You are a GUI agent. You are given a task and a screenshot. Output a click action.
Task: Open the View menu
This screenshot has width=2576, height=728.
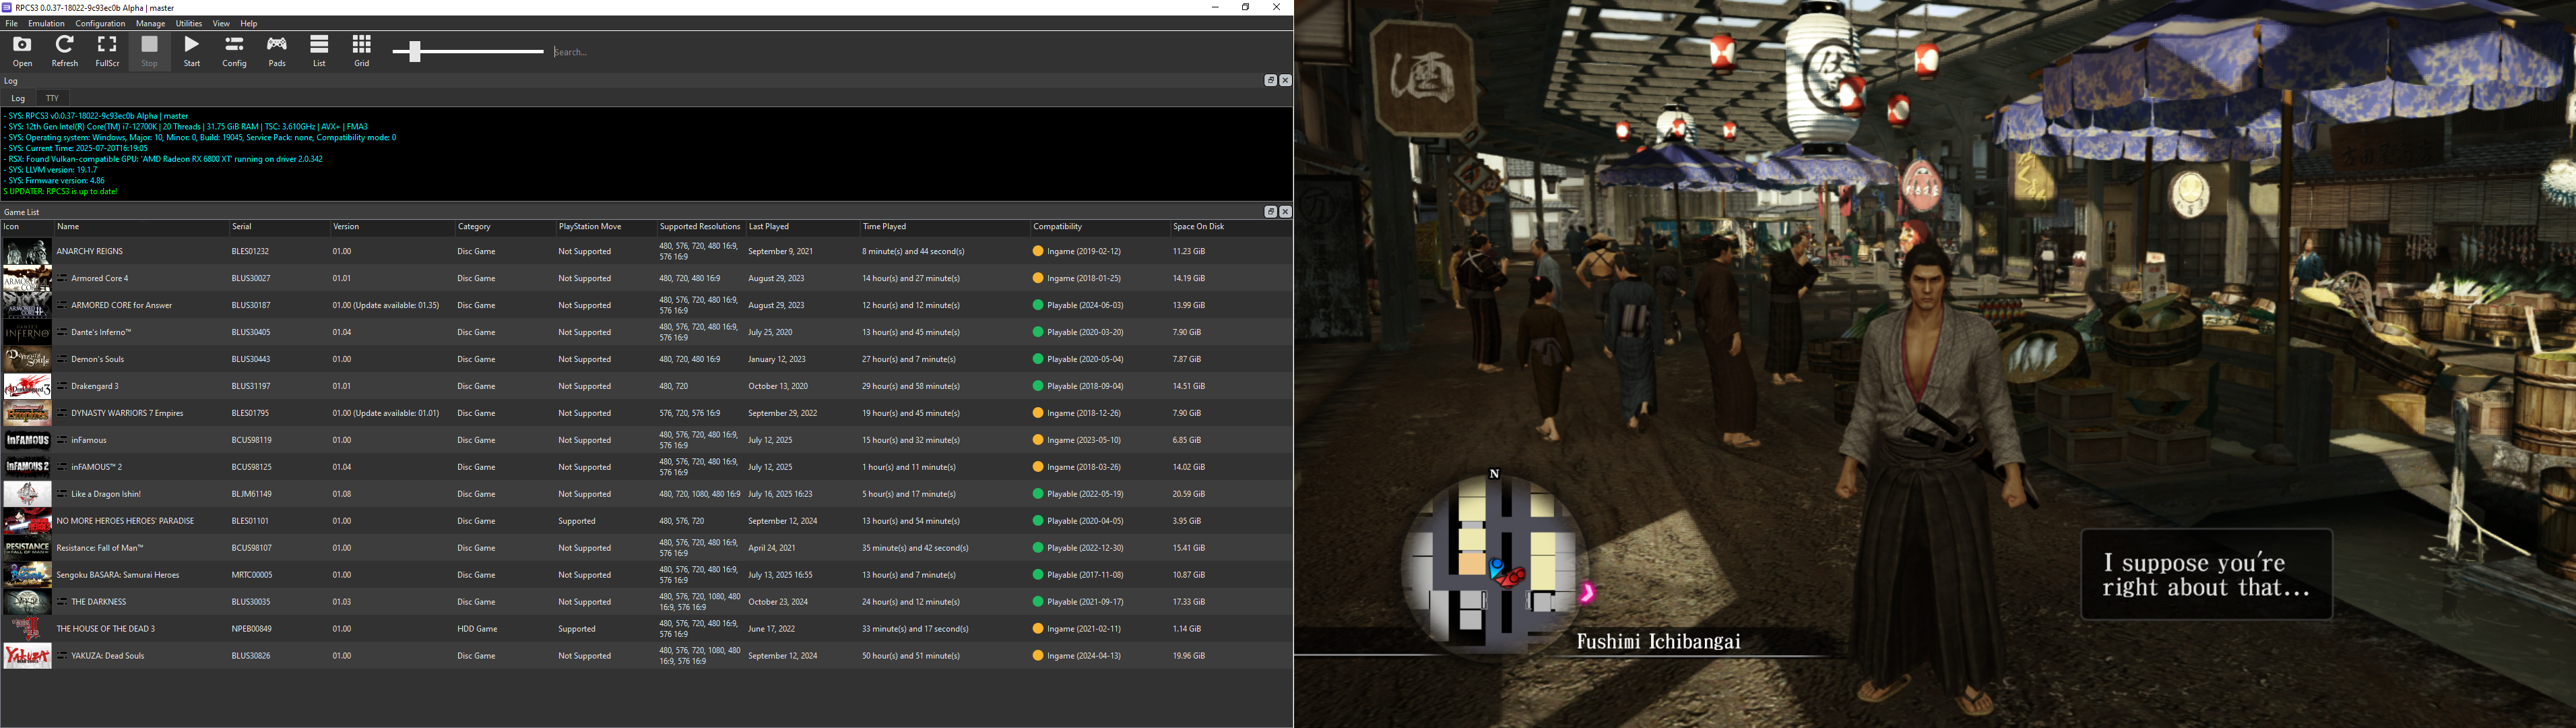pos(221,23)
